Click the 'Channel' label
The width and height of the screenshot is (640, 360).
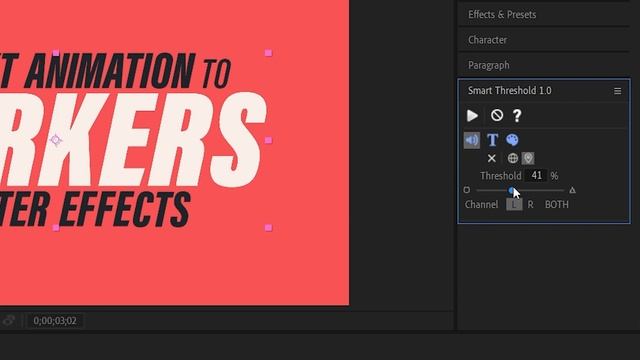tap(481, 204)
